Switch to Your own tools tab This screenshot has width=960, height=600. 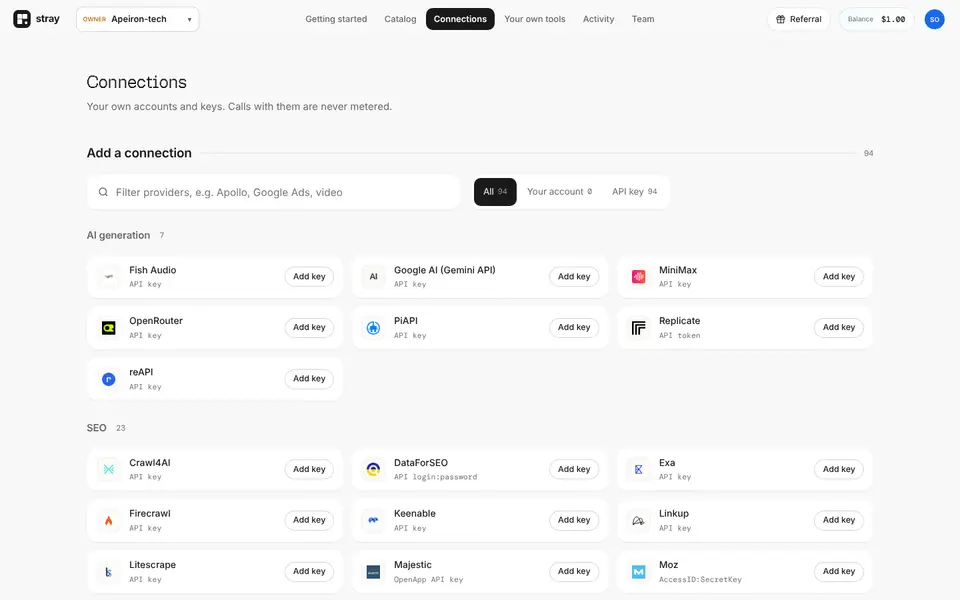(x=535, y=19)
